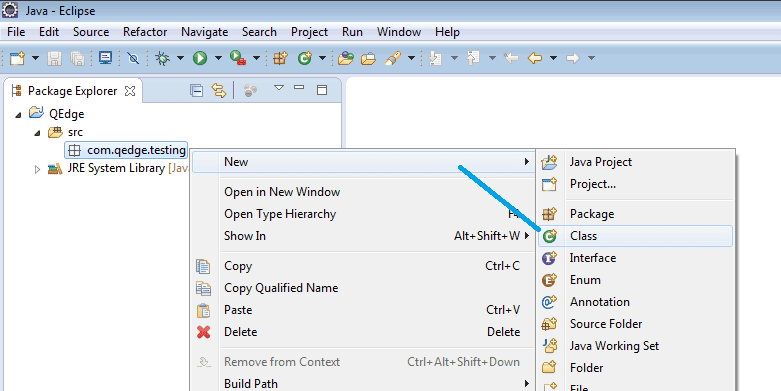Screen dimensions: 781x391
Task: Click the New Java Class toolbar icon
Action: click(x=305, y=58)
